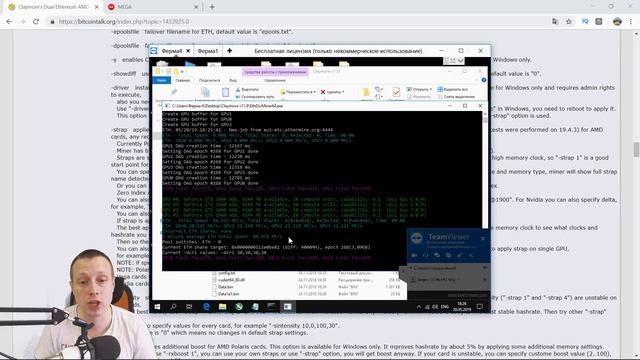Click the Properties checkmark icon

click(x=396, y=92)
